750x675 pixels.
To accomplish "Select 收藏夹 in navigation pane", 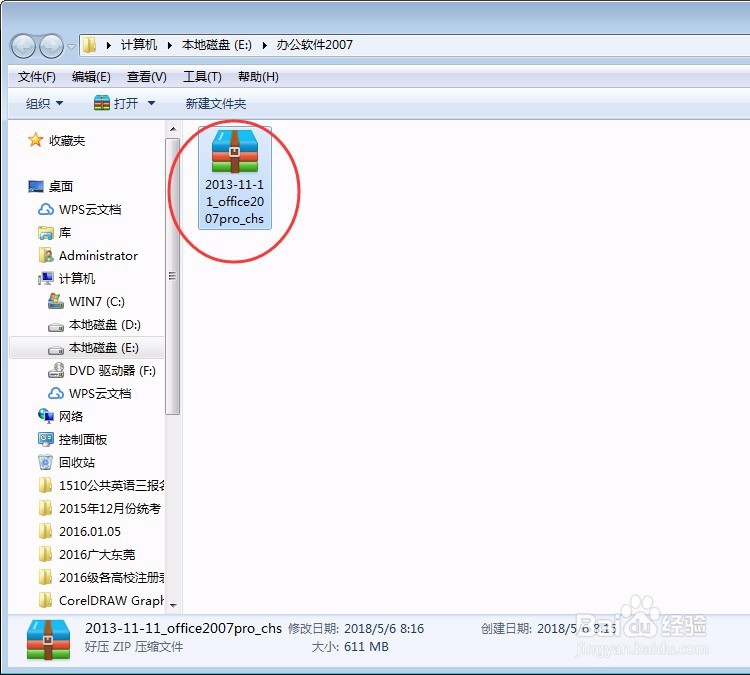I will pos(67,141).
